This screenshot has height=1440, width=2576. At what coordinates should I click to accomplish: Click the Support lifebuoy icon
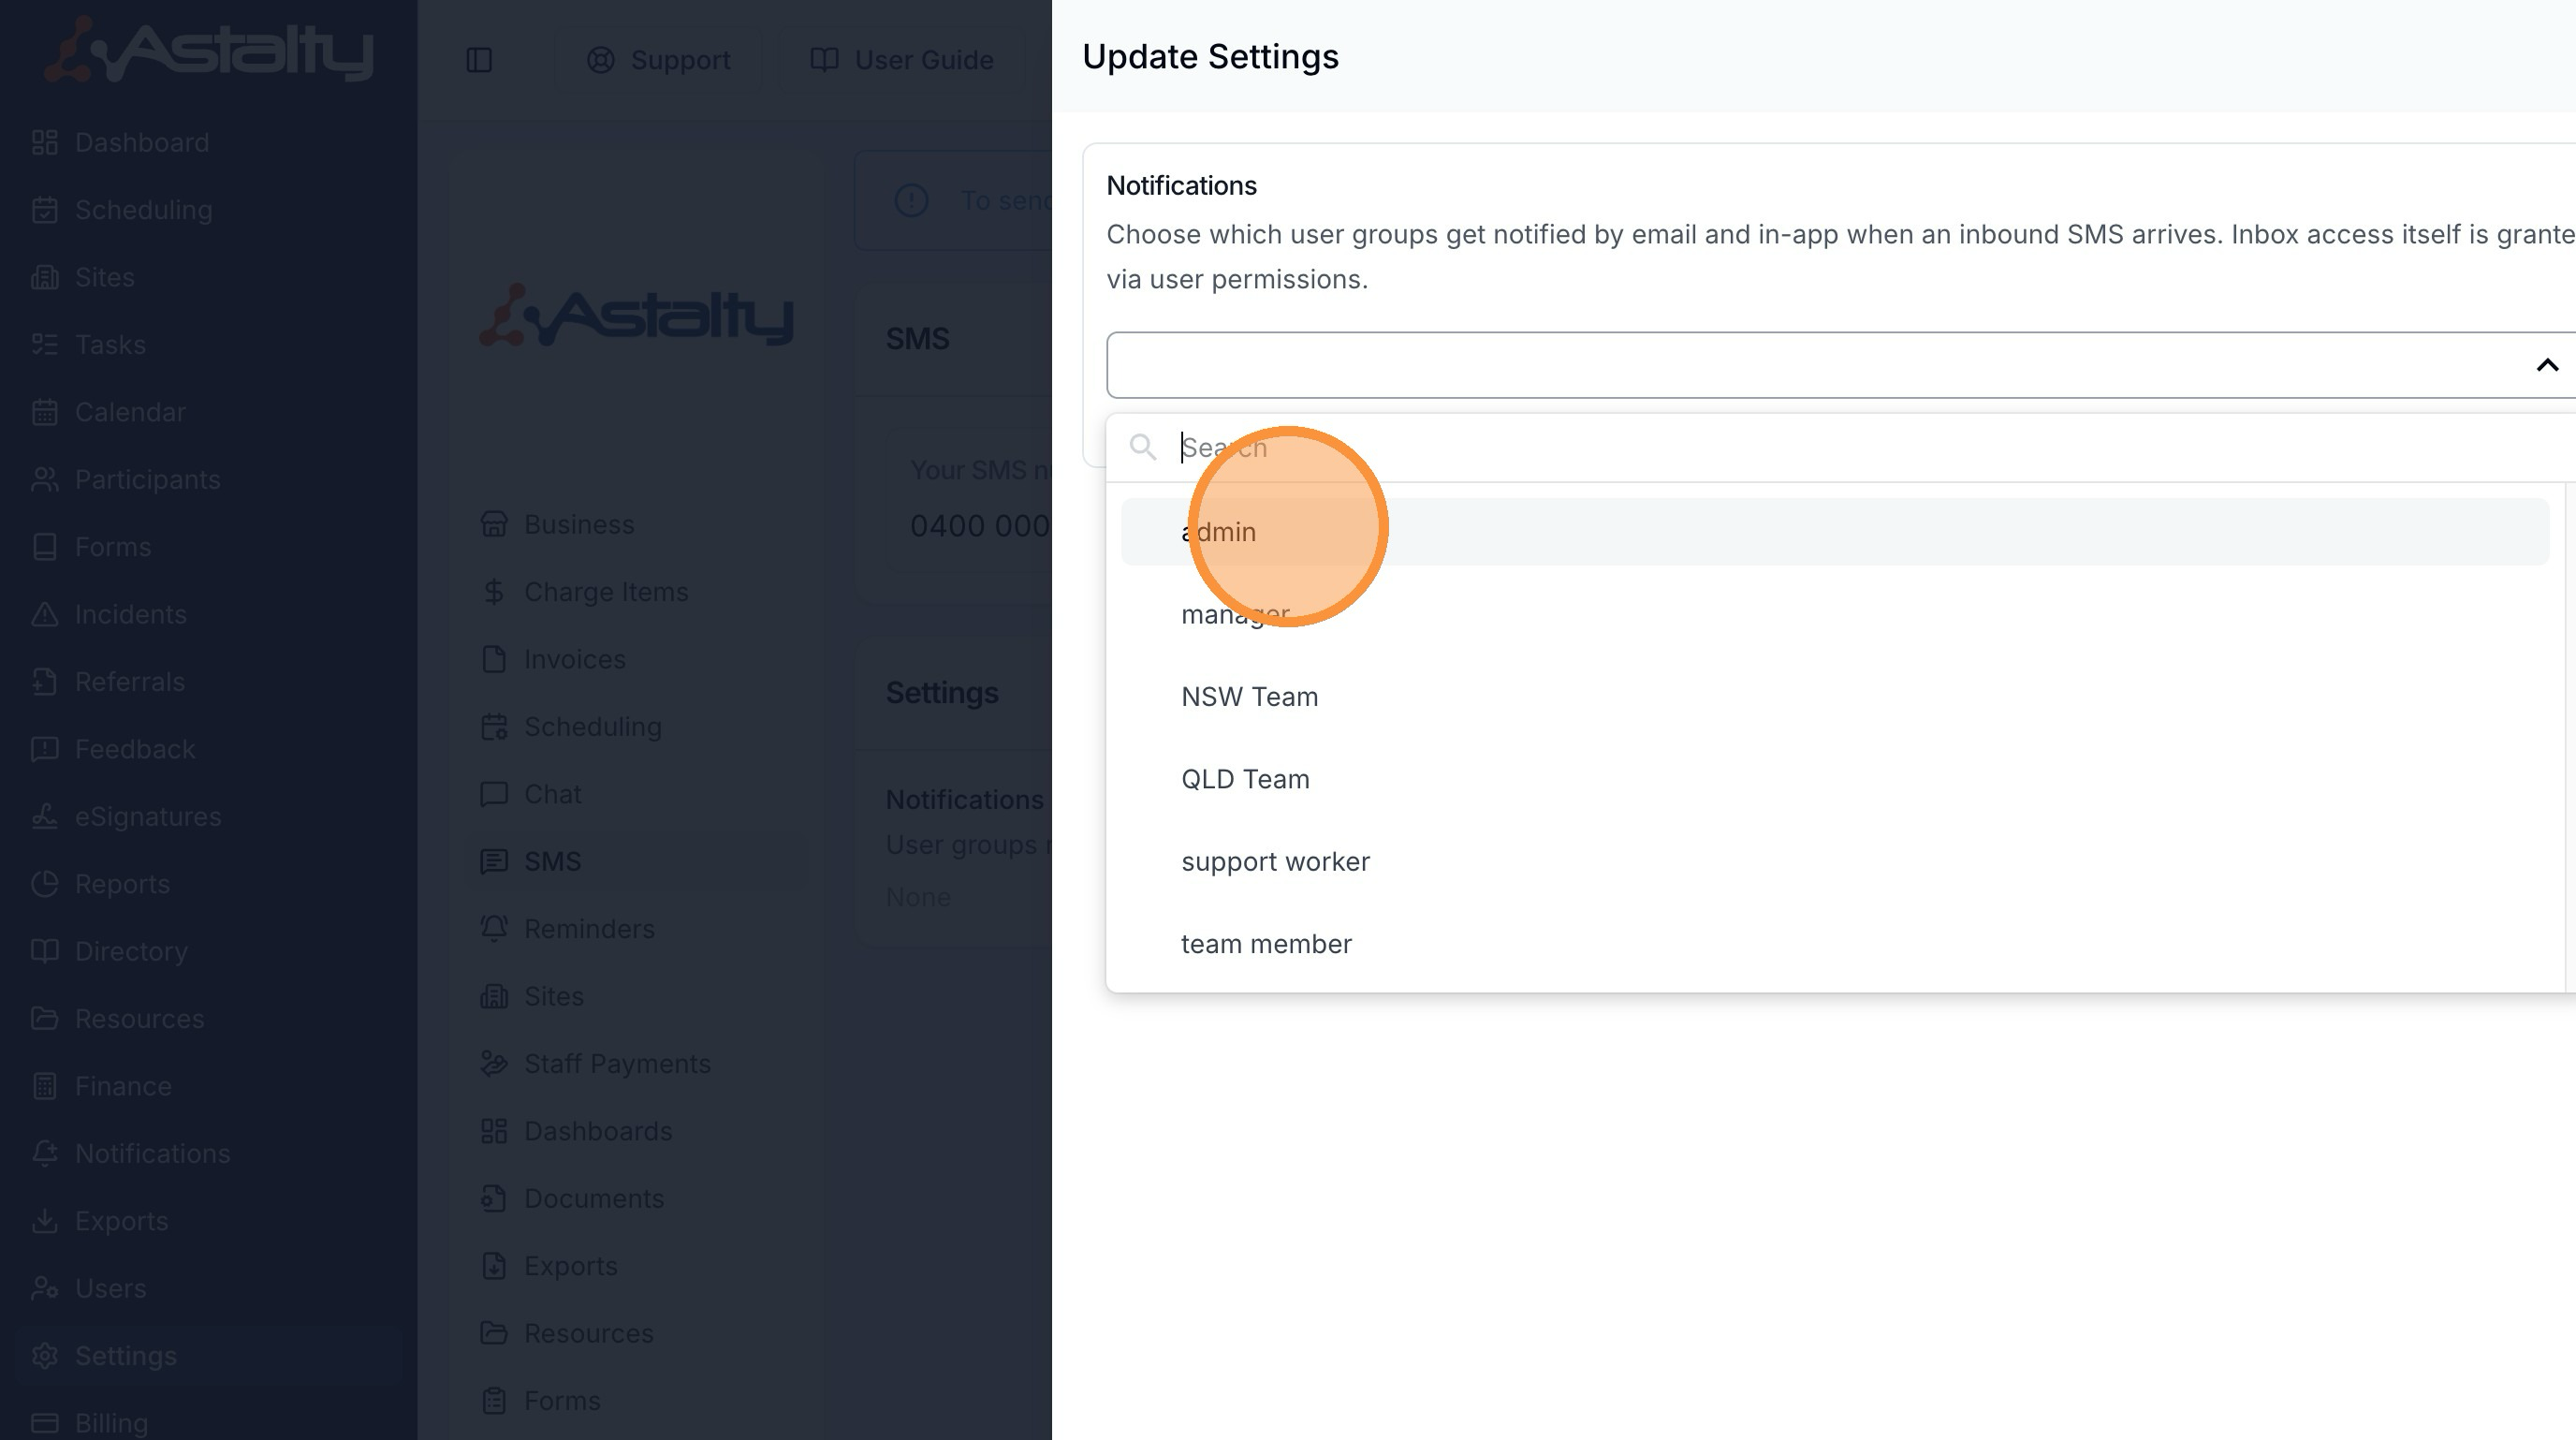tap(600, 60)
